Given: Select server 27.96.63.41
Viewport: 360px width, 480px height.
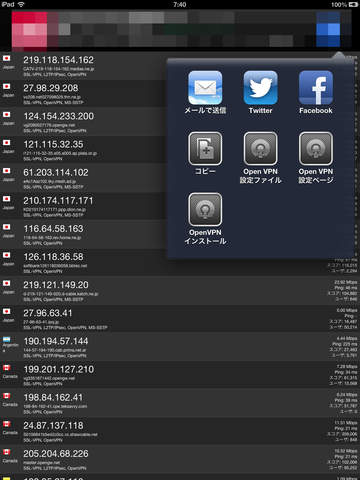Looking at the screenshot, I should [x=180, y=319].
